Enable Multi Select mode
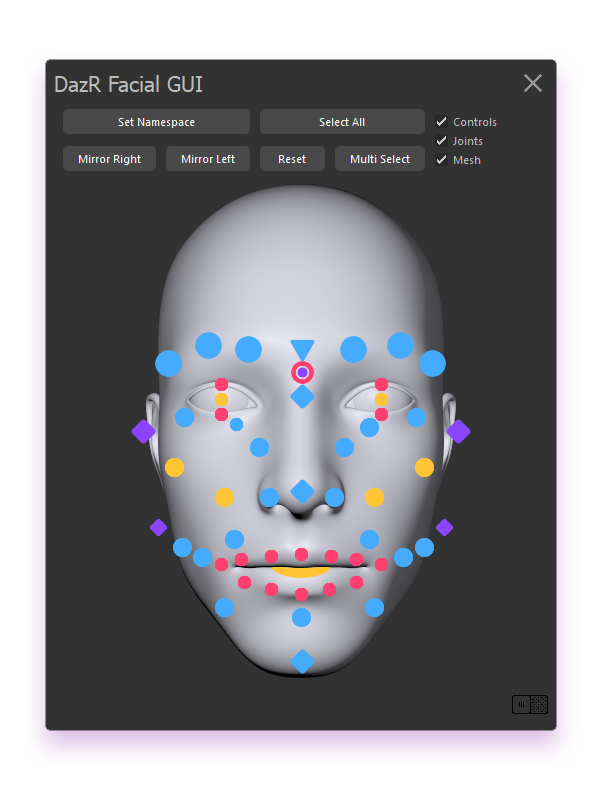602x790 pixels. click(380, 159)
